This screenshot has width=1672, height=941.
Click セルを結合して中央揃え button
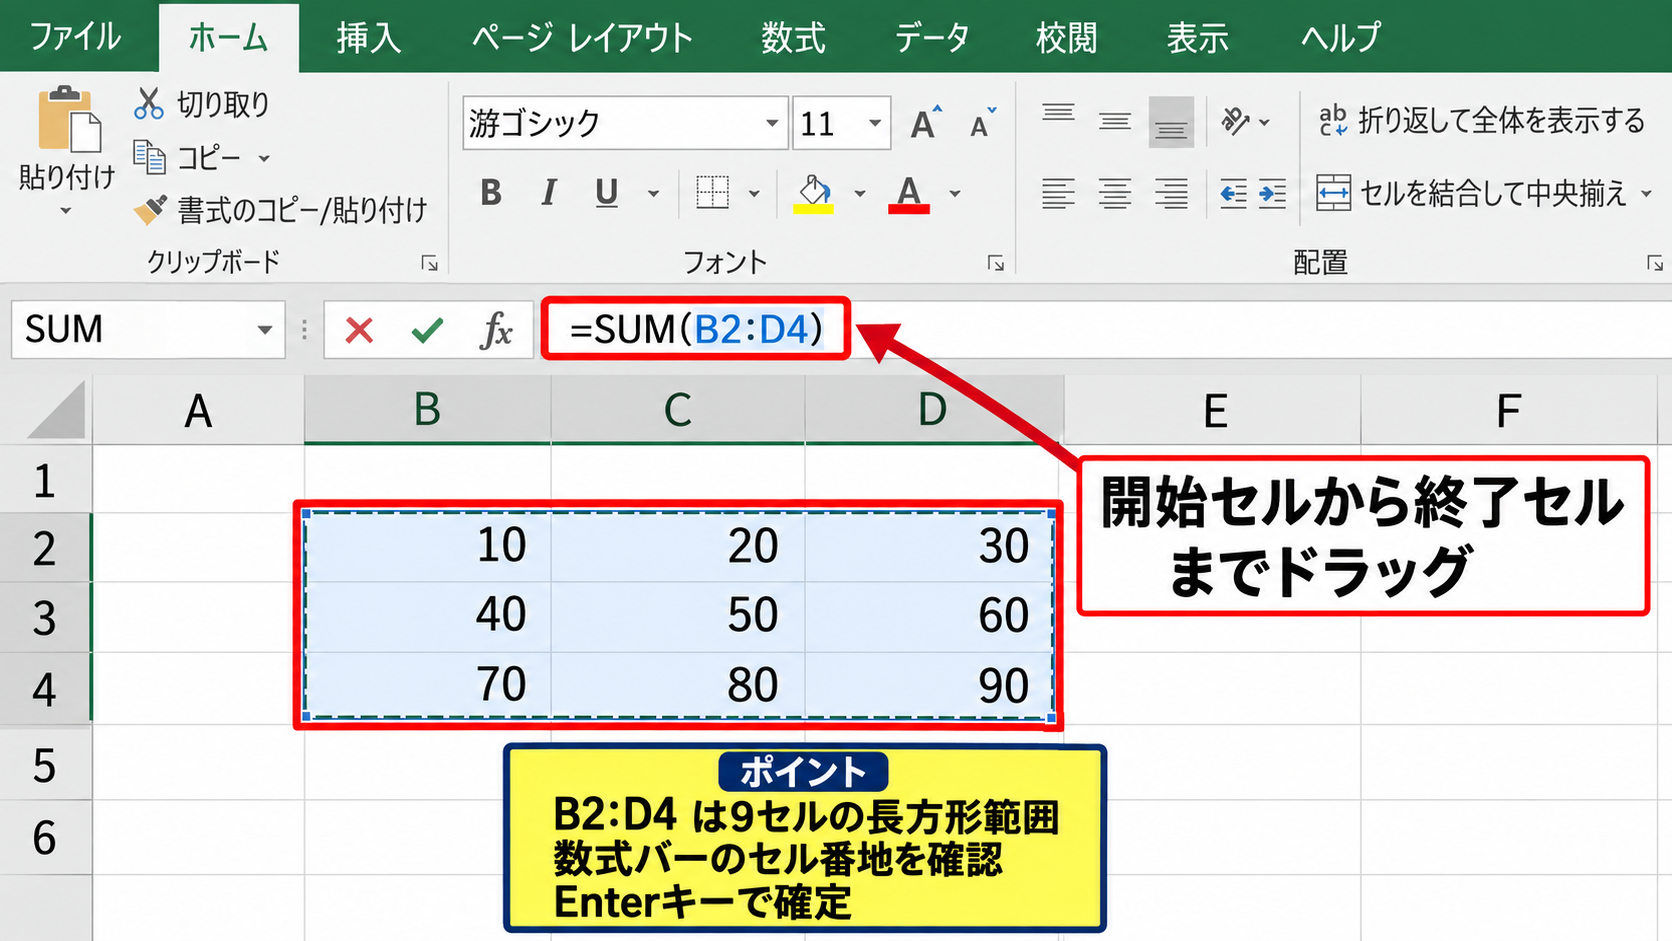tap(1471, 193)
